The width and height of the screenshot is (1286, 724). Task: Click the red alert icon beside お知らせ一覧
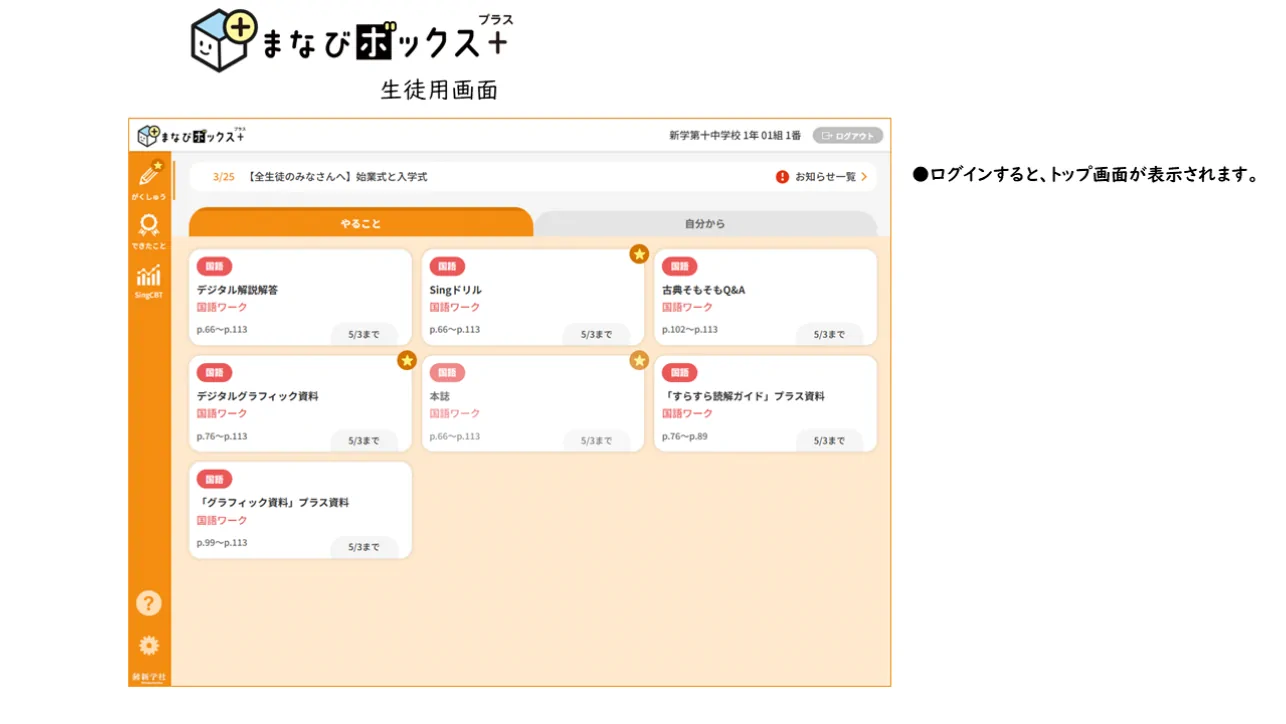(782, 177)
